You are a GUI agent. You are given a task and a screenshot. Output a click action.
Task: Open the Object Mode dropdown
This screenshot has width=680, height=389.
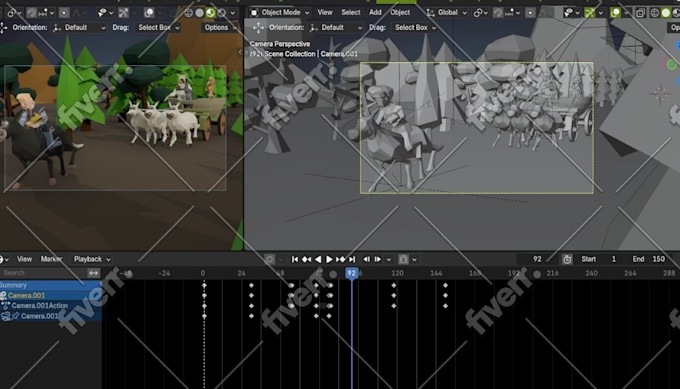tap(279, 13)
